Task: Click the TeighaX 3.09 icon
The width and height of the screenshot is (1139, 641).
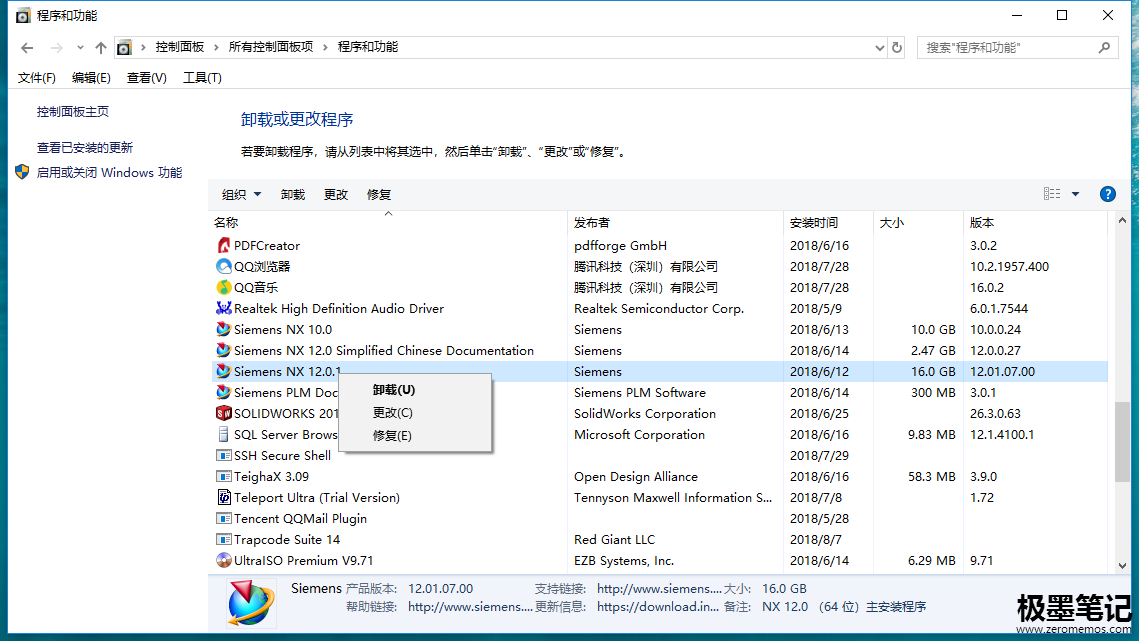Action: (224, 477)
